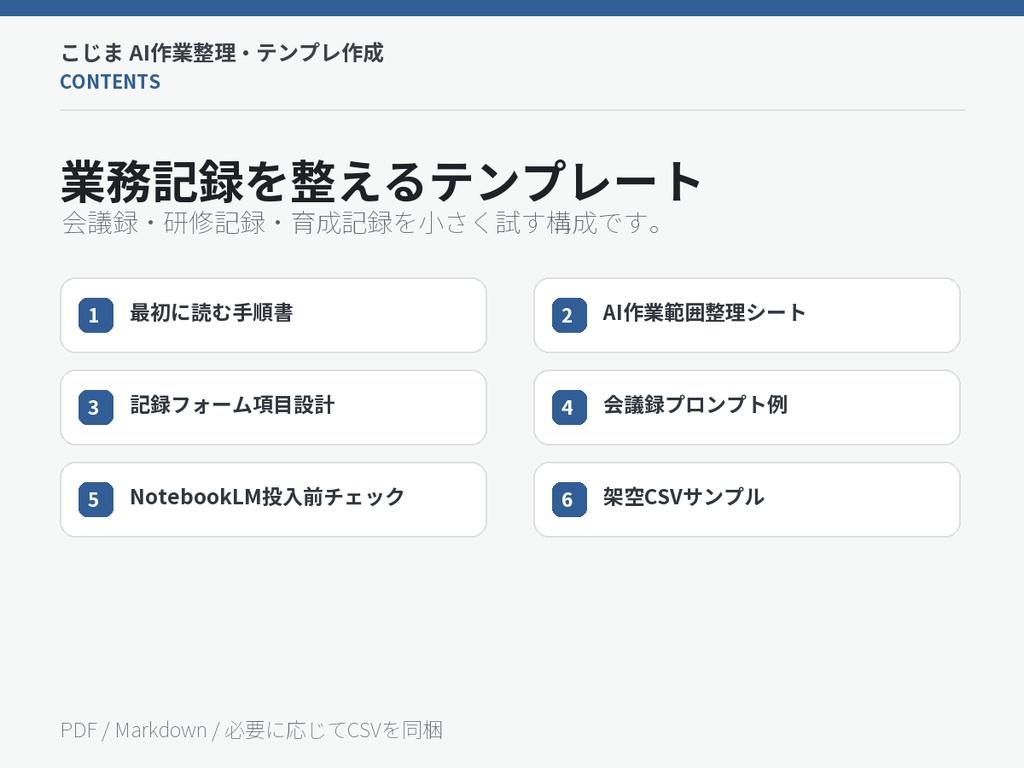
Task: Click the number 2 badge
Action: [569, 315]
